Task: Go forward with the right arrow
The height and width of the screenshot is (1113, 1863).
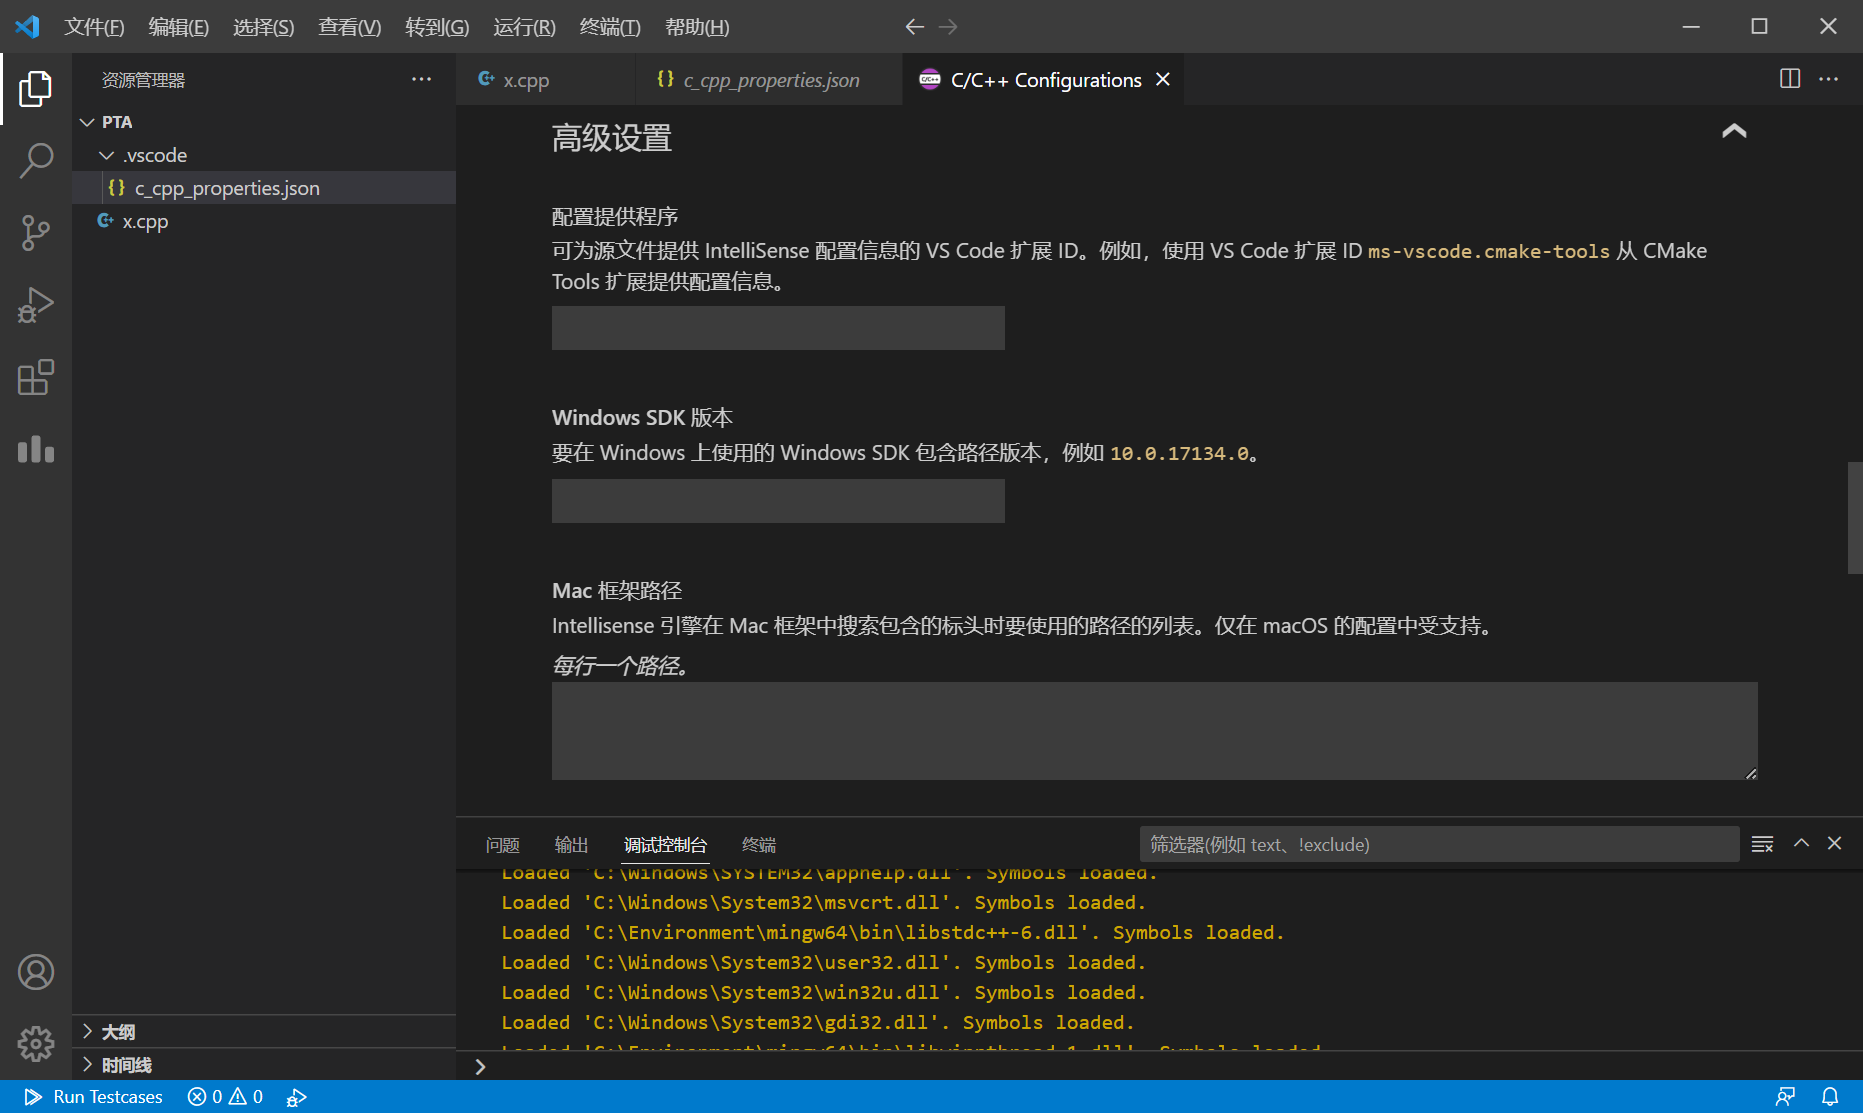Action: [948, 27]
